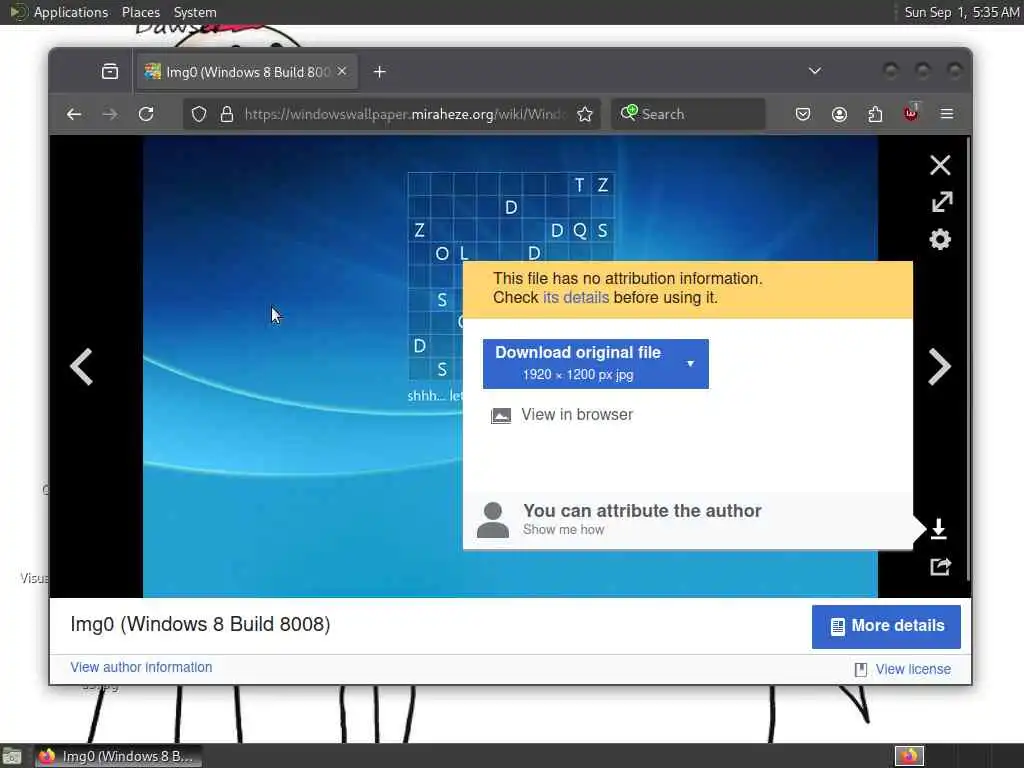The width and height of the screenshot is (1024, 768).
Task: Open Firefox account icon
Action: click(839, 114)
